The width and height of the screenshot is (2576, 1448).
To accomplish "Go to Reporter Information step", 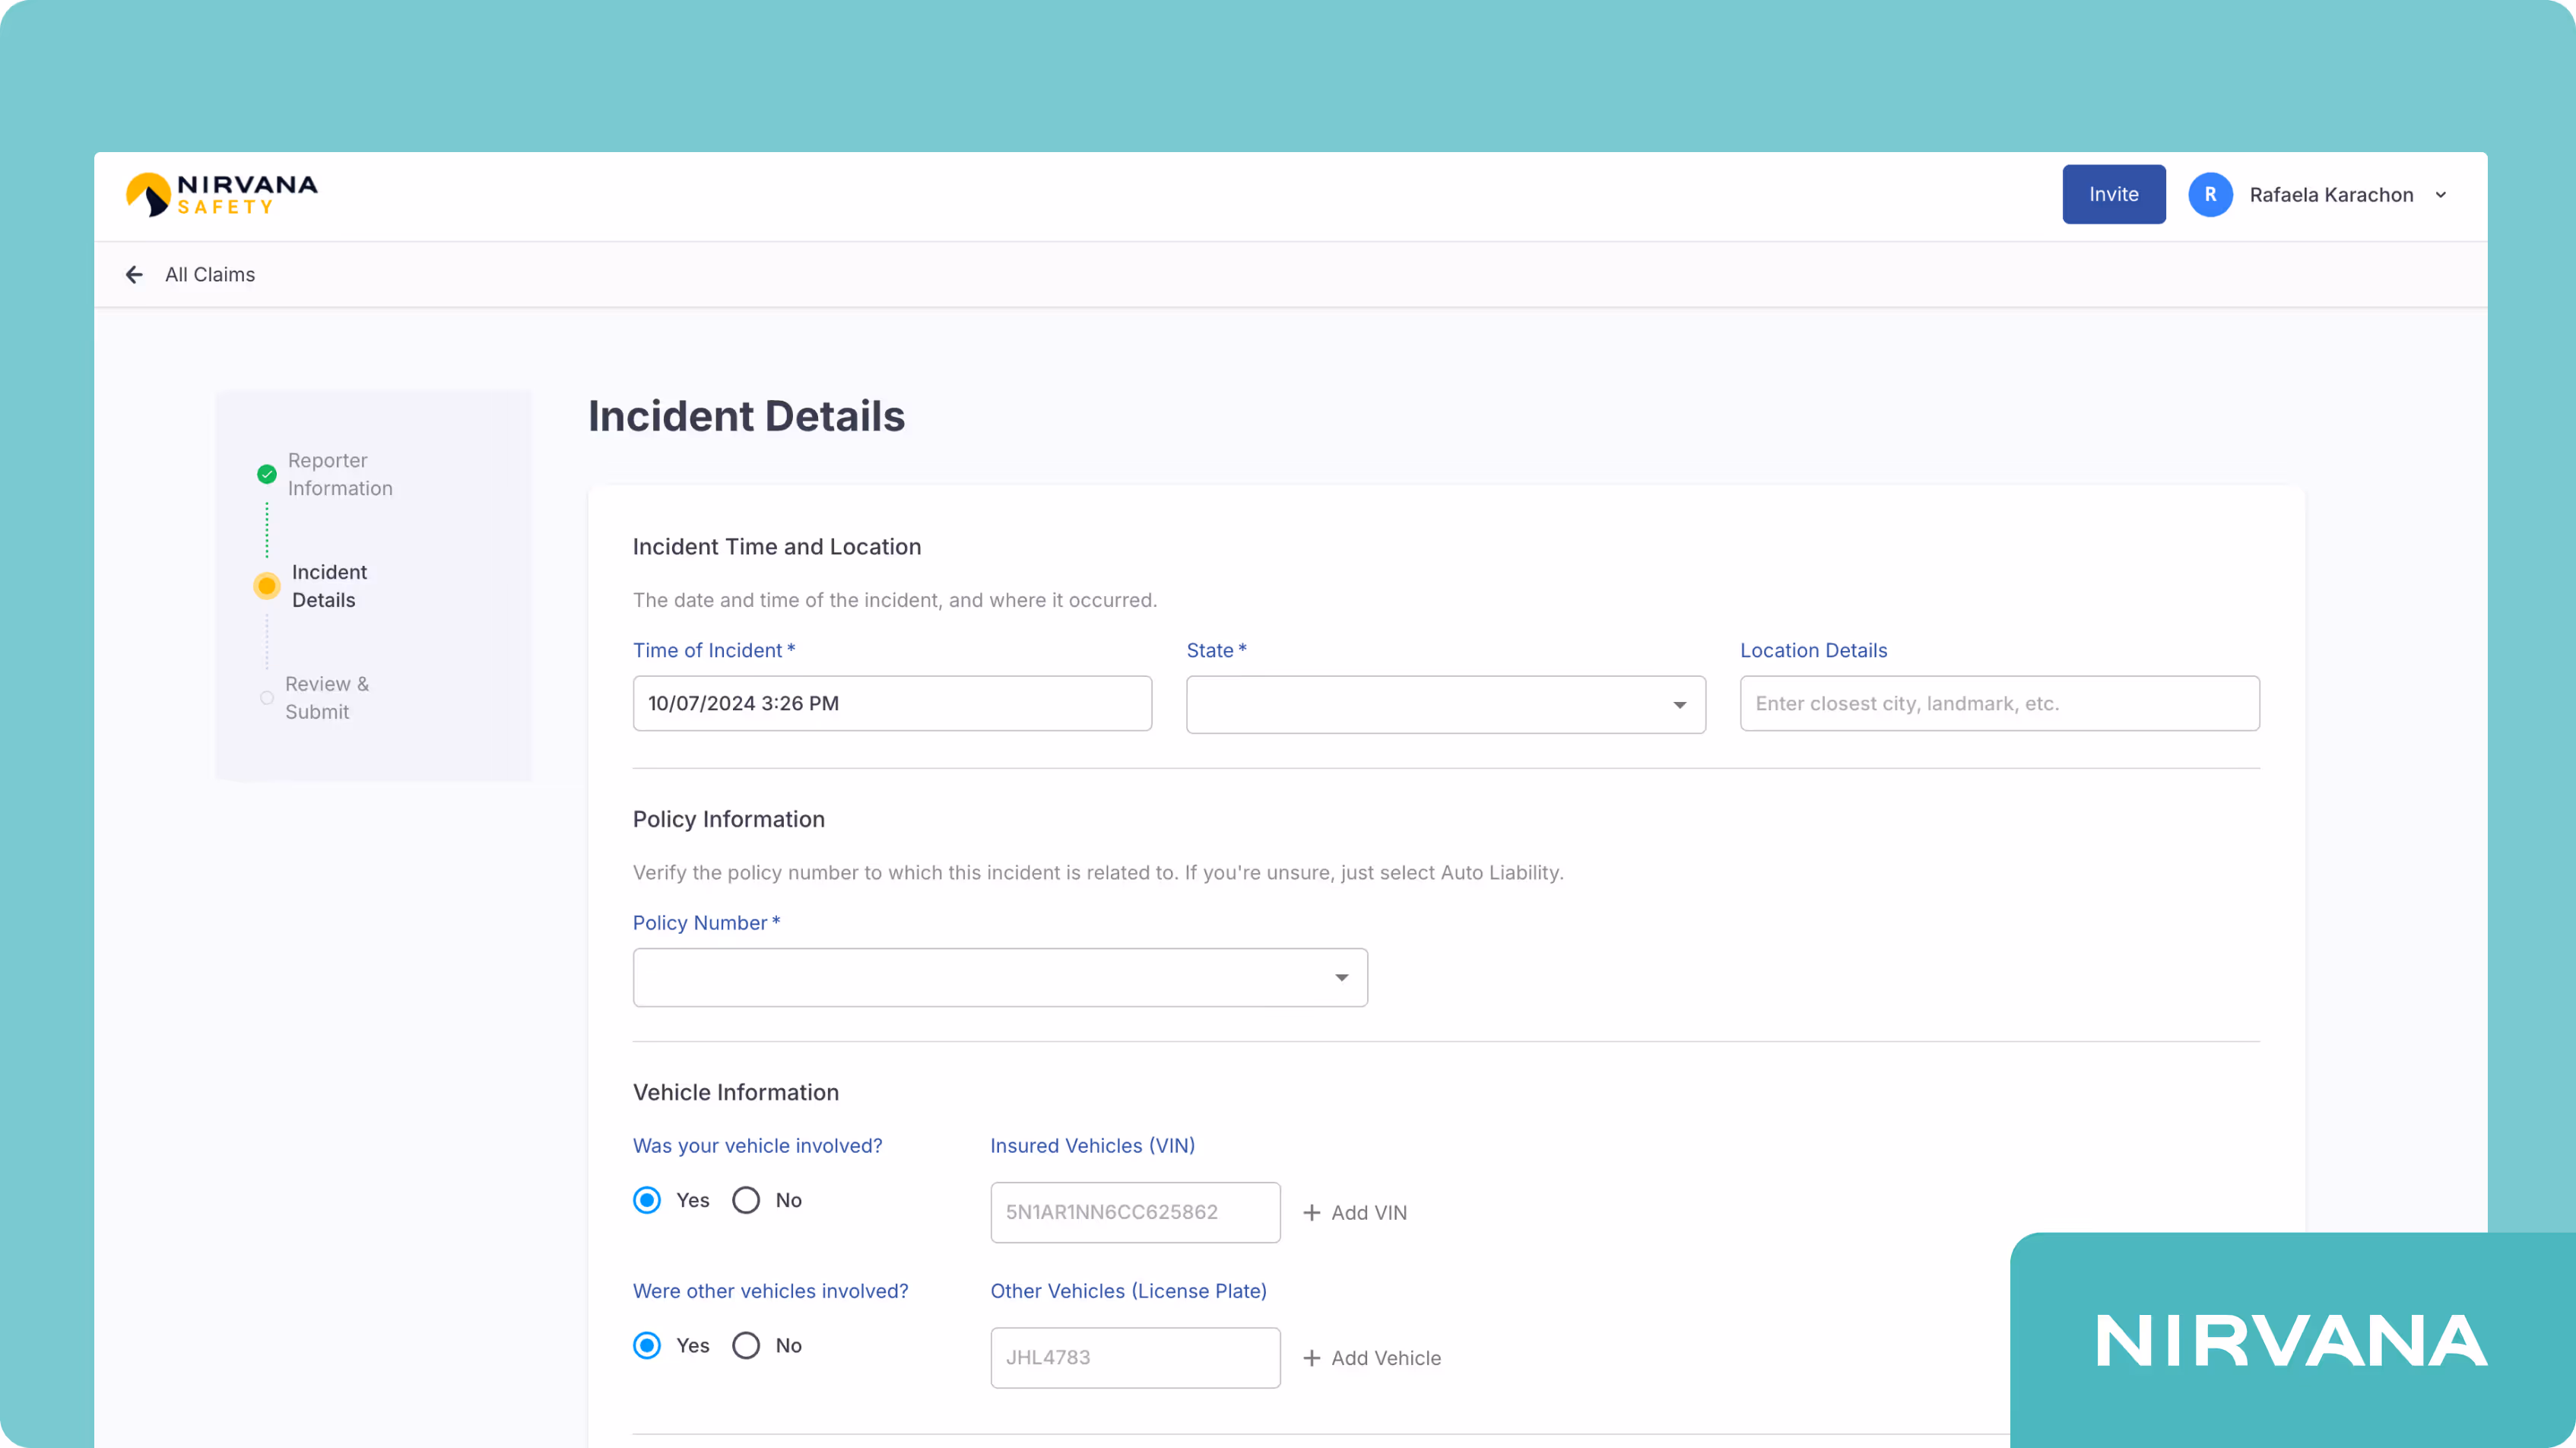I will 339,474.
